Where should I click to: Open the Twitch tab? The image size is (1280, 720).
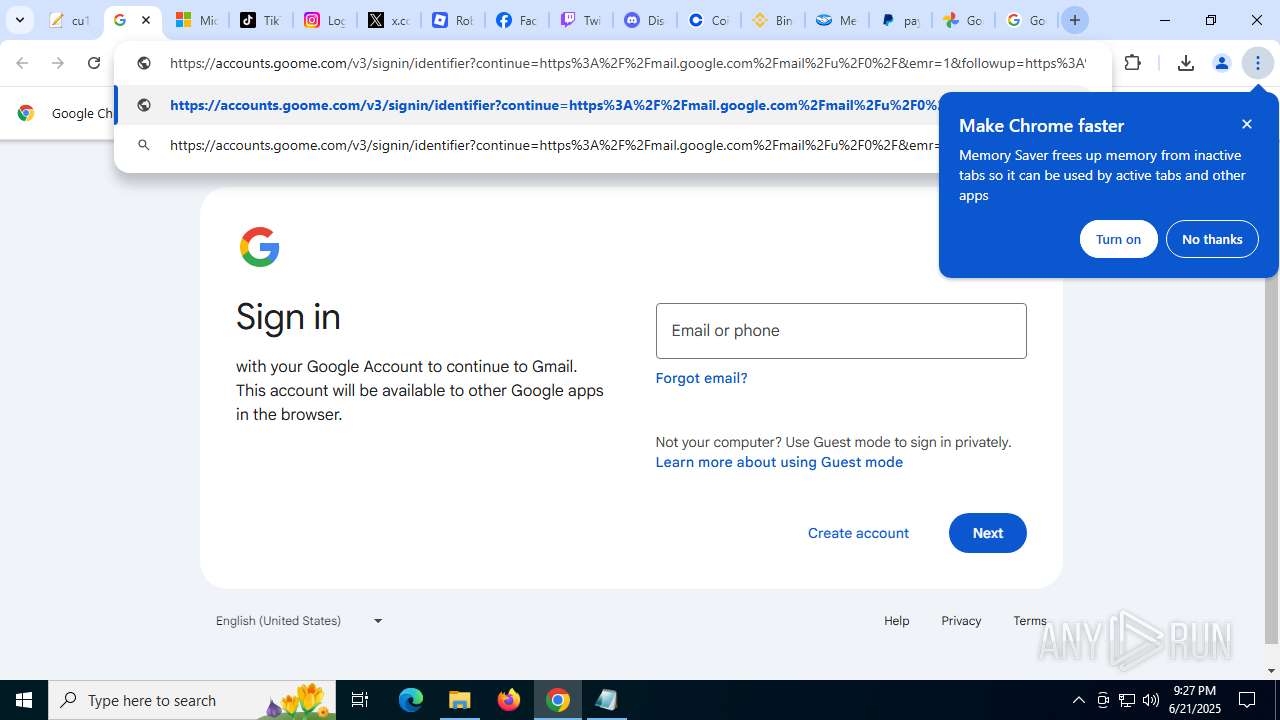580,20
